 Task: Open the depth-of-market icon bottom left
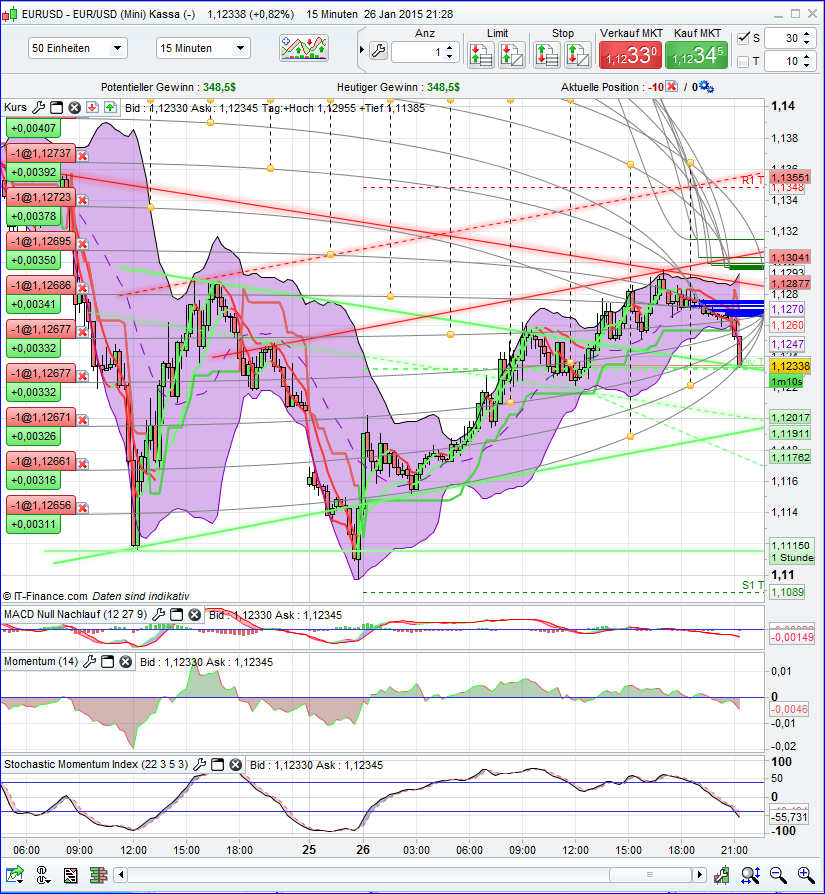[97, 875]
